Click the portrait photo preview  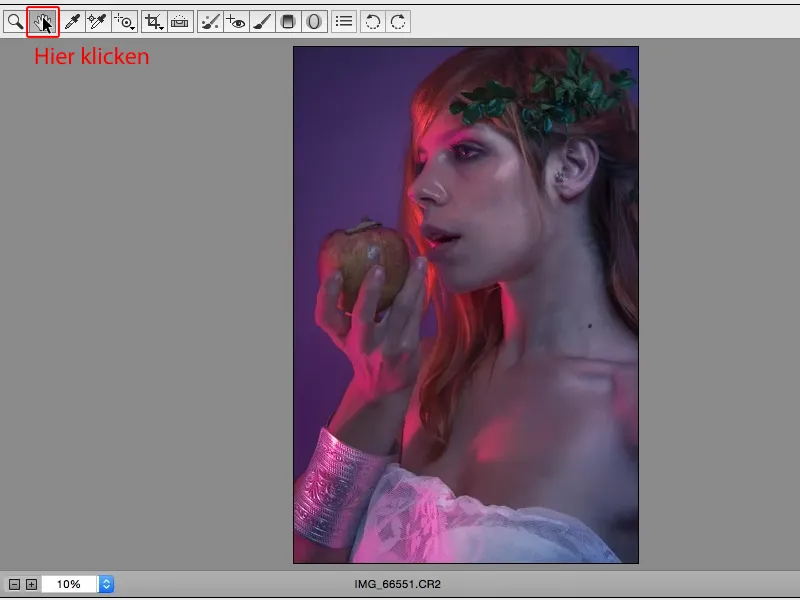point(466,305)
